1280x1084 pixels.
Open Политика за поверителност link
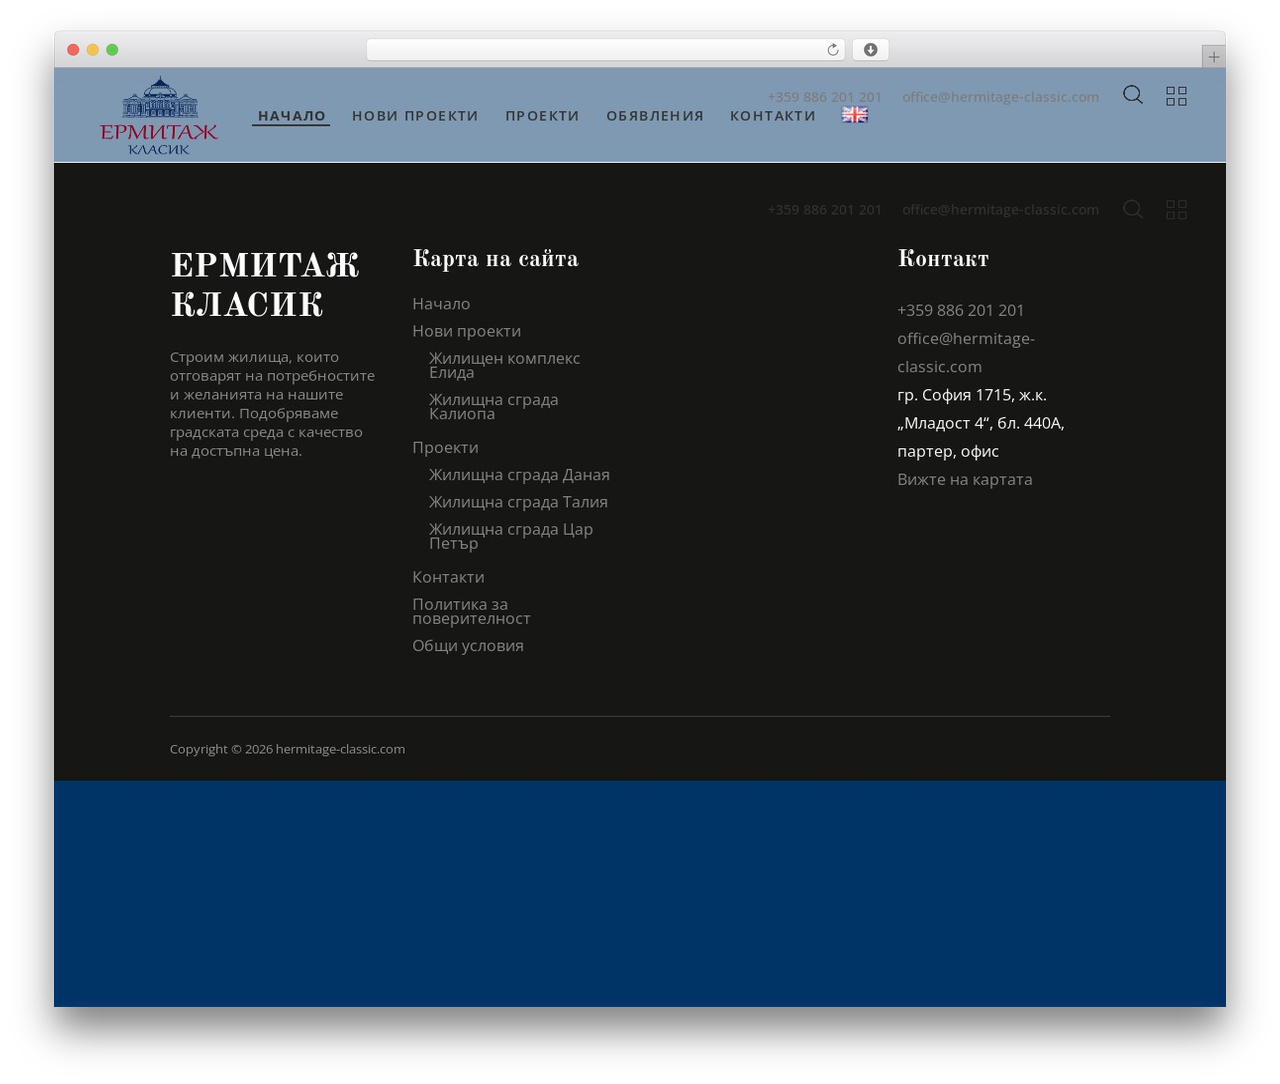471,611
